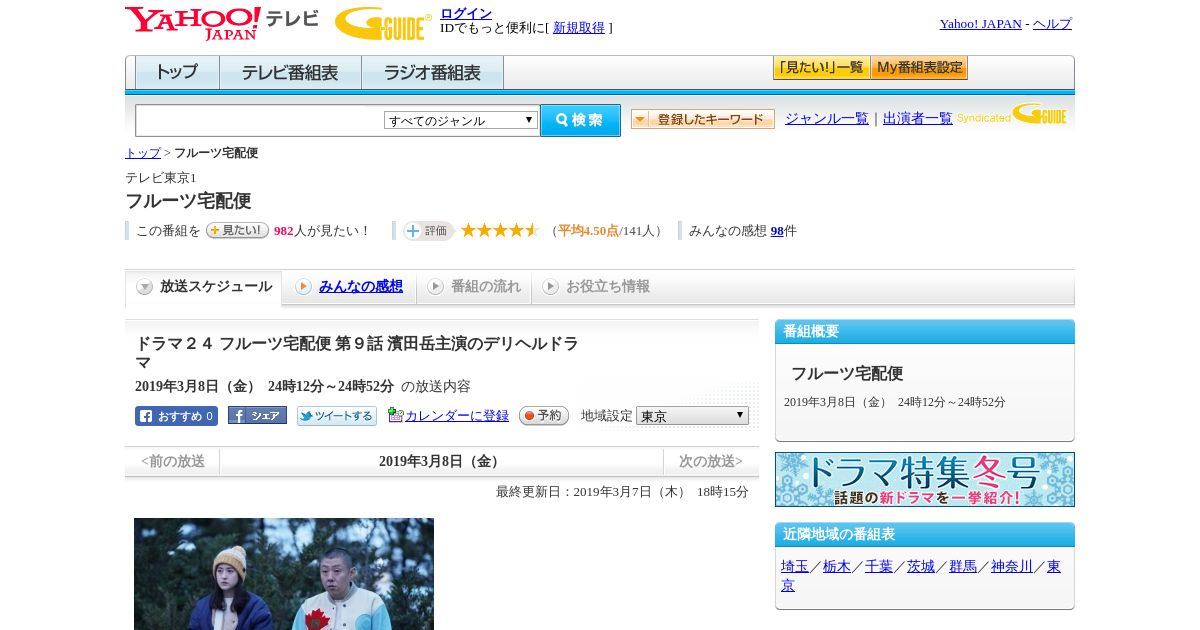
Task: Go to <前の放送 previous broadcast
Action: point(173,461)
